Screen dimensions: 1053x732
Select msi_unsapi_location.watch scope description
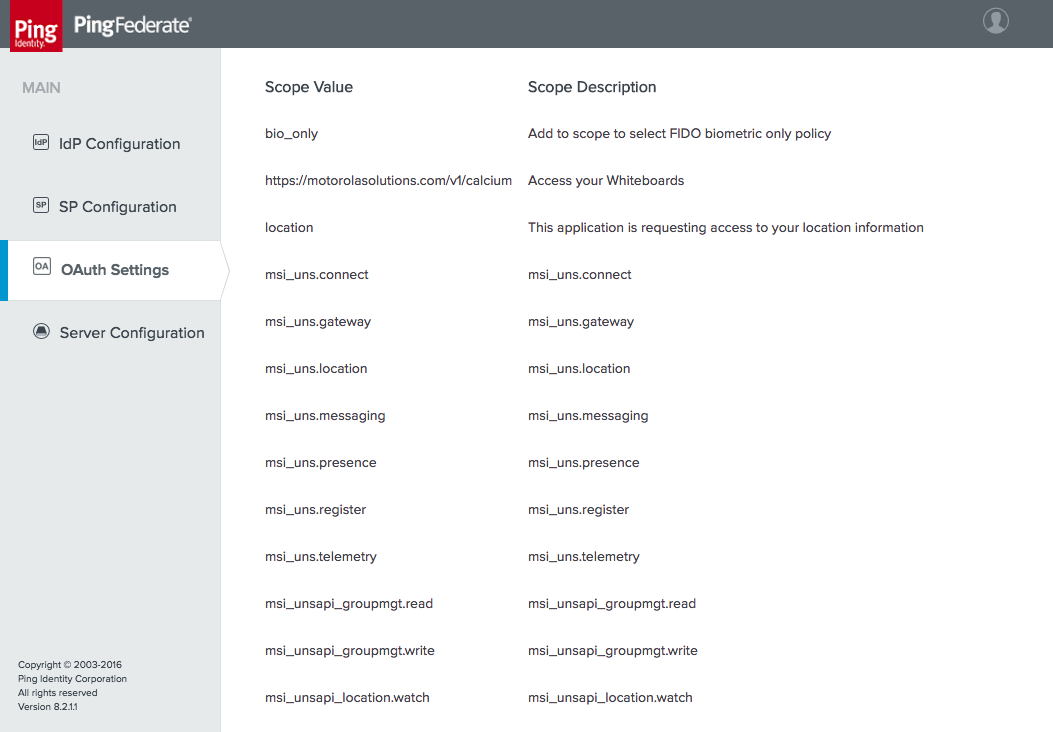(x=610, y=698)
